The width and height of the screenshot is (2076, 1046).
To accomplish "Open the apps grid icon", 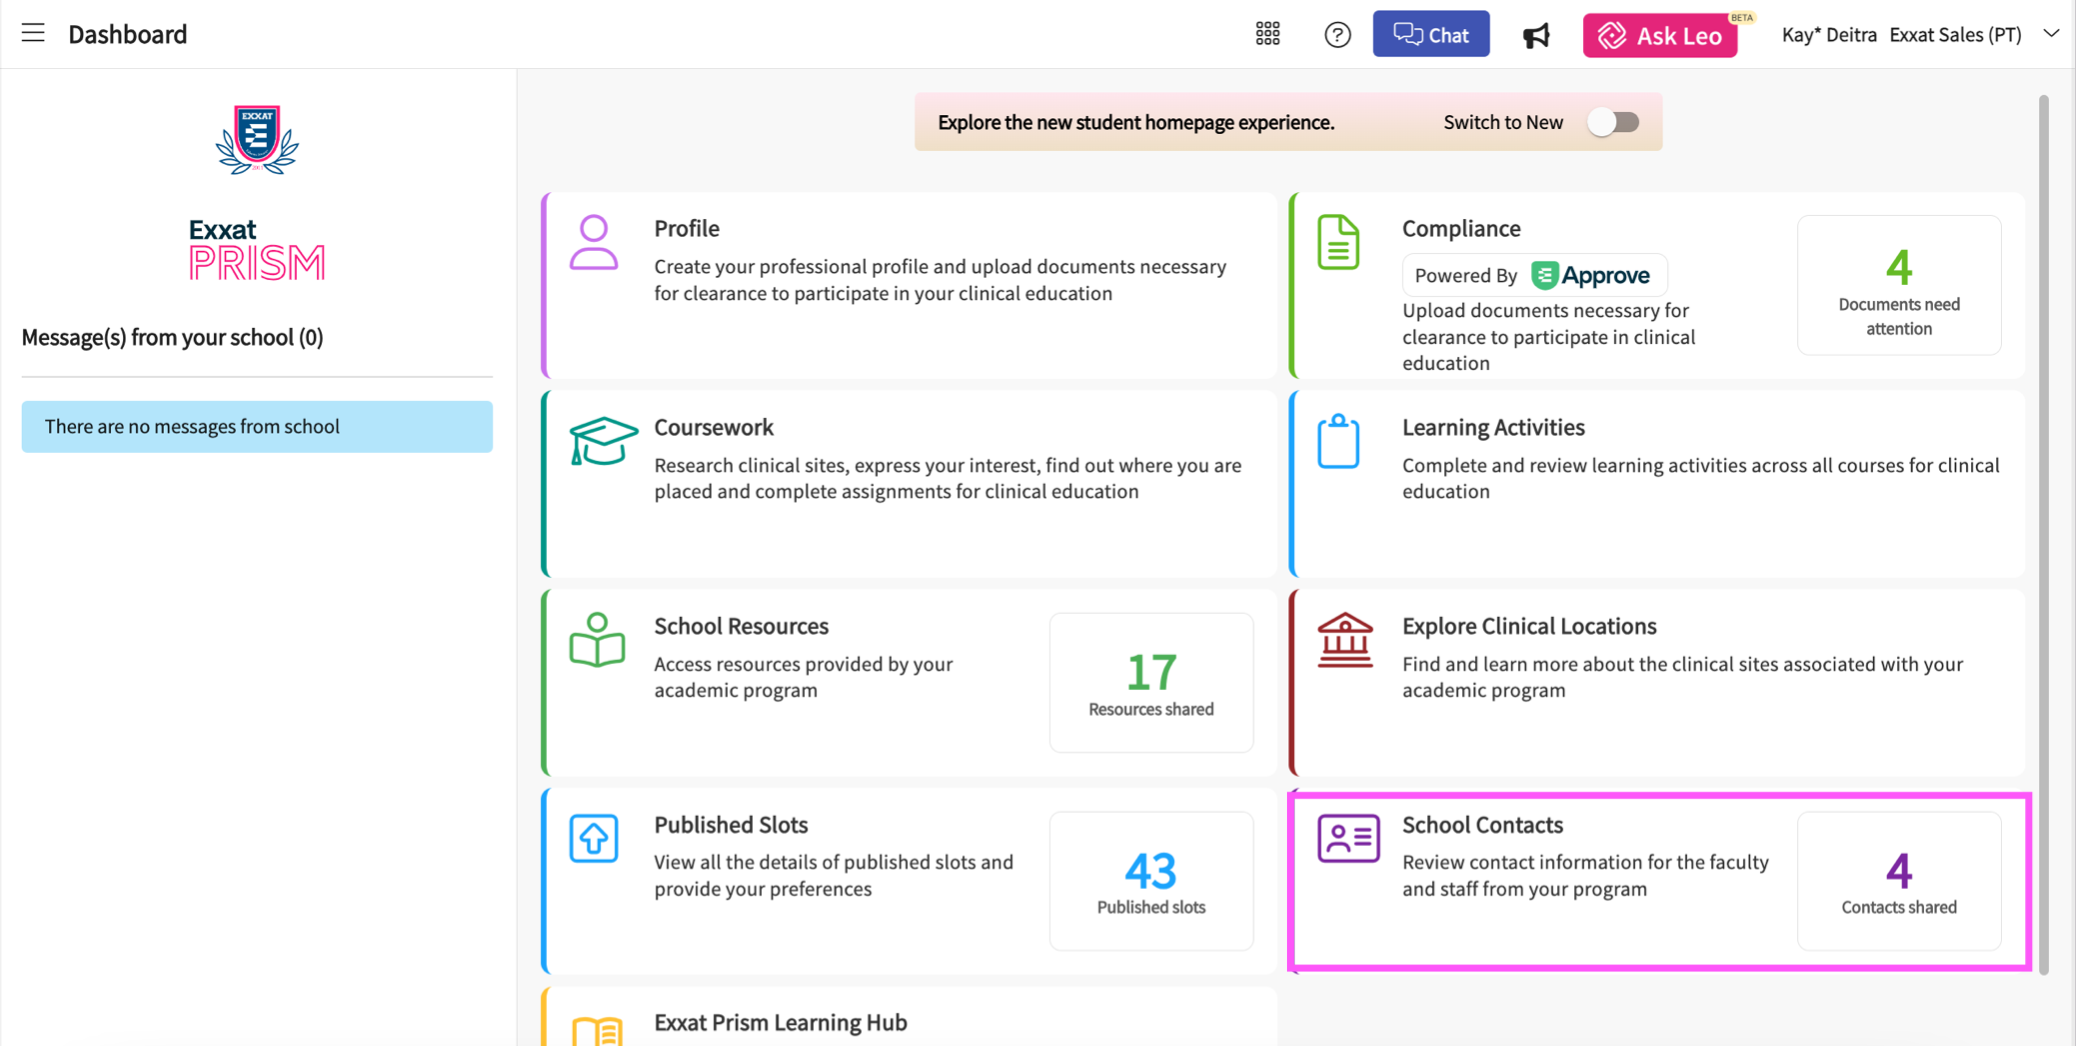I will [1267, 34].
